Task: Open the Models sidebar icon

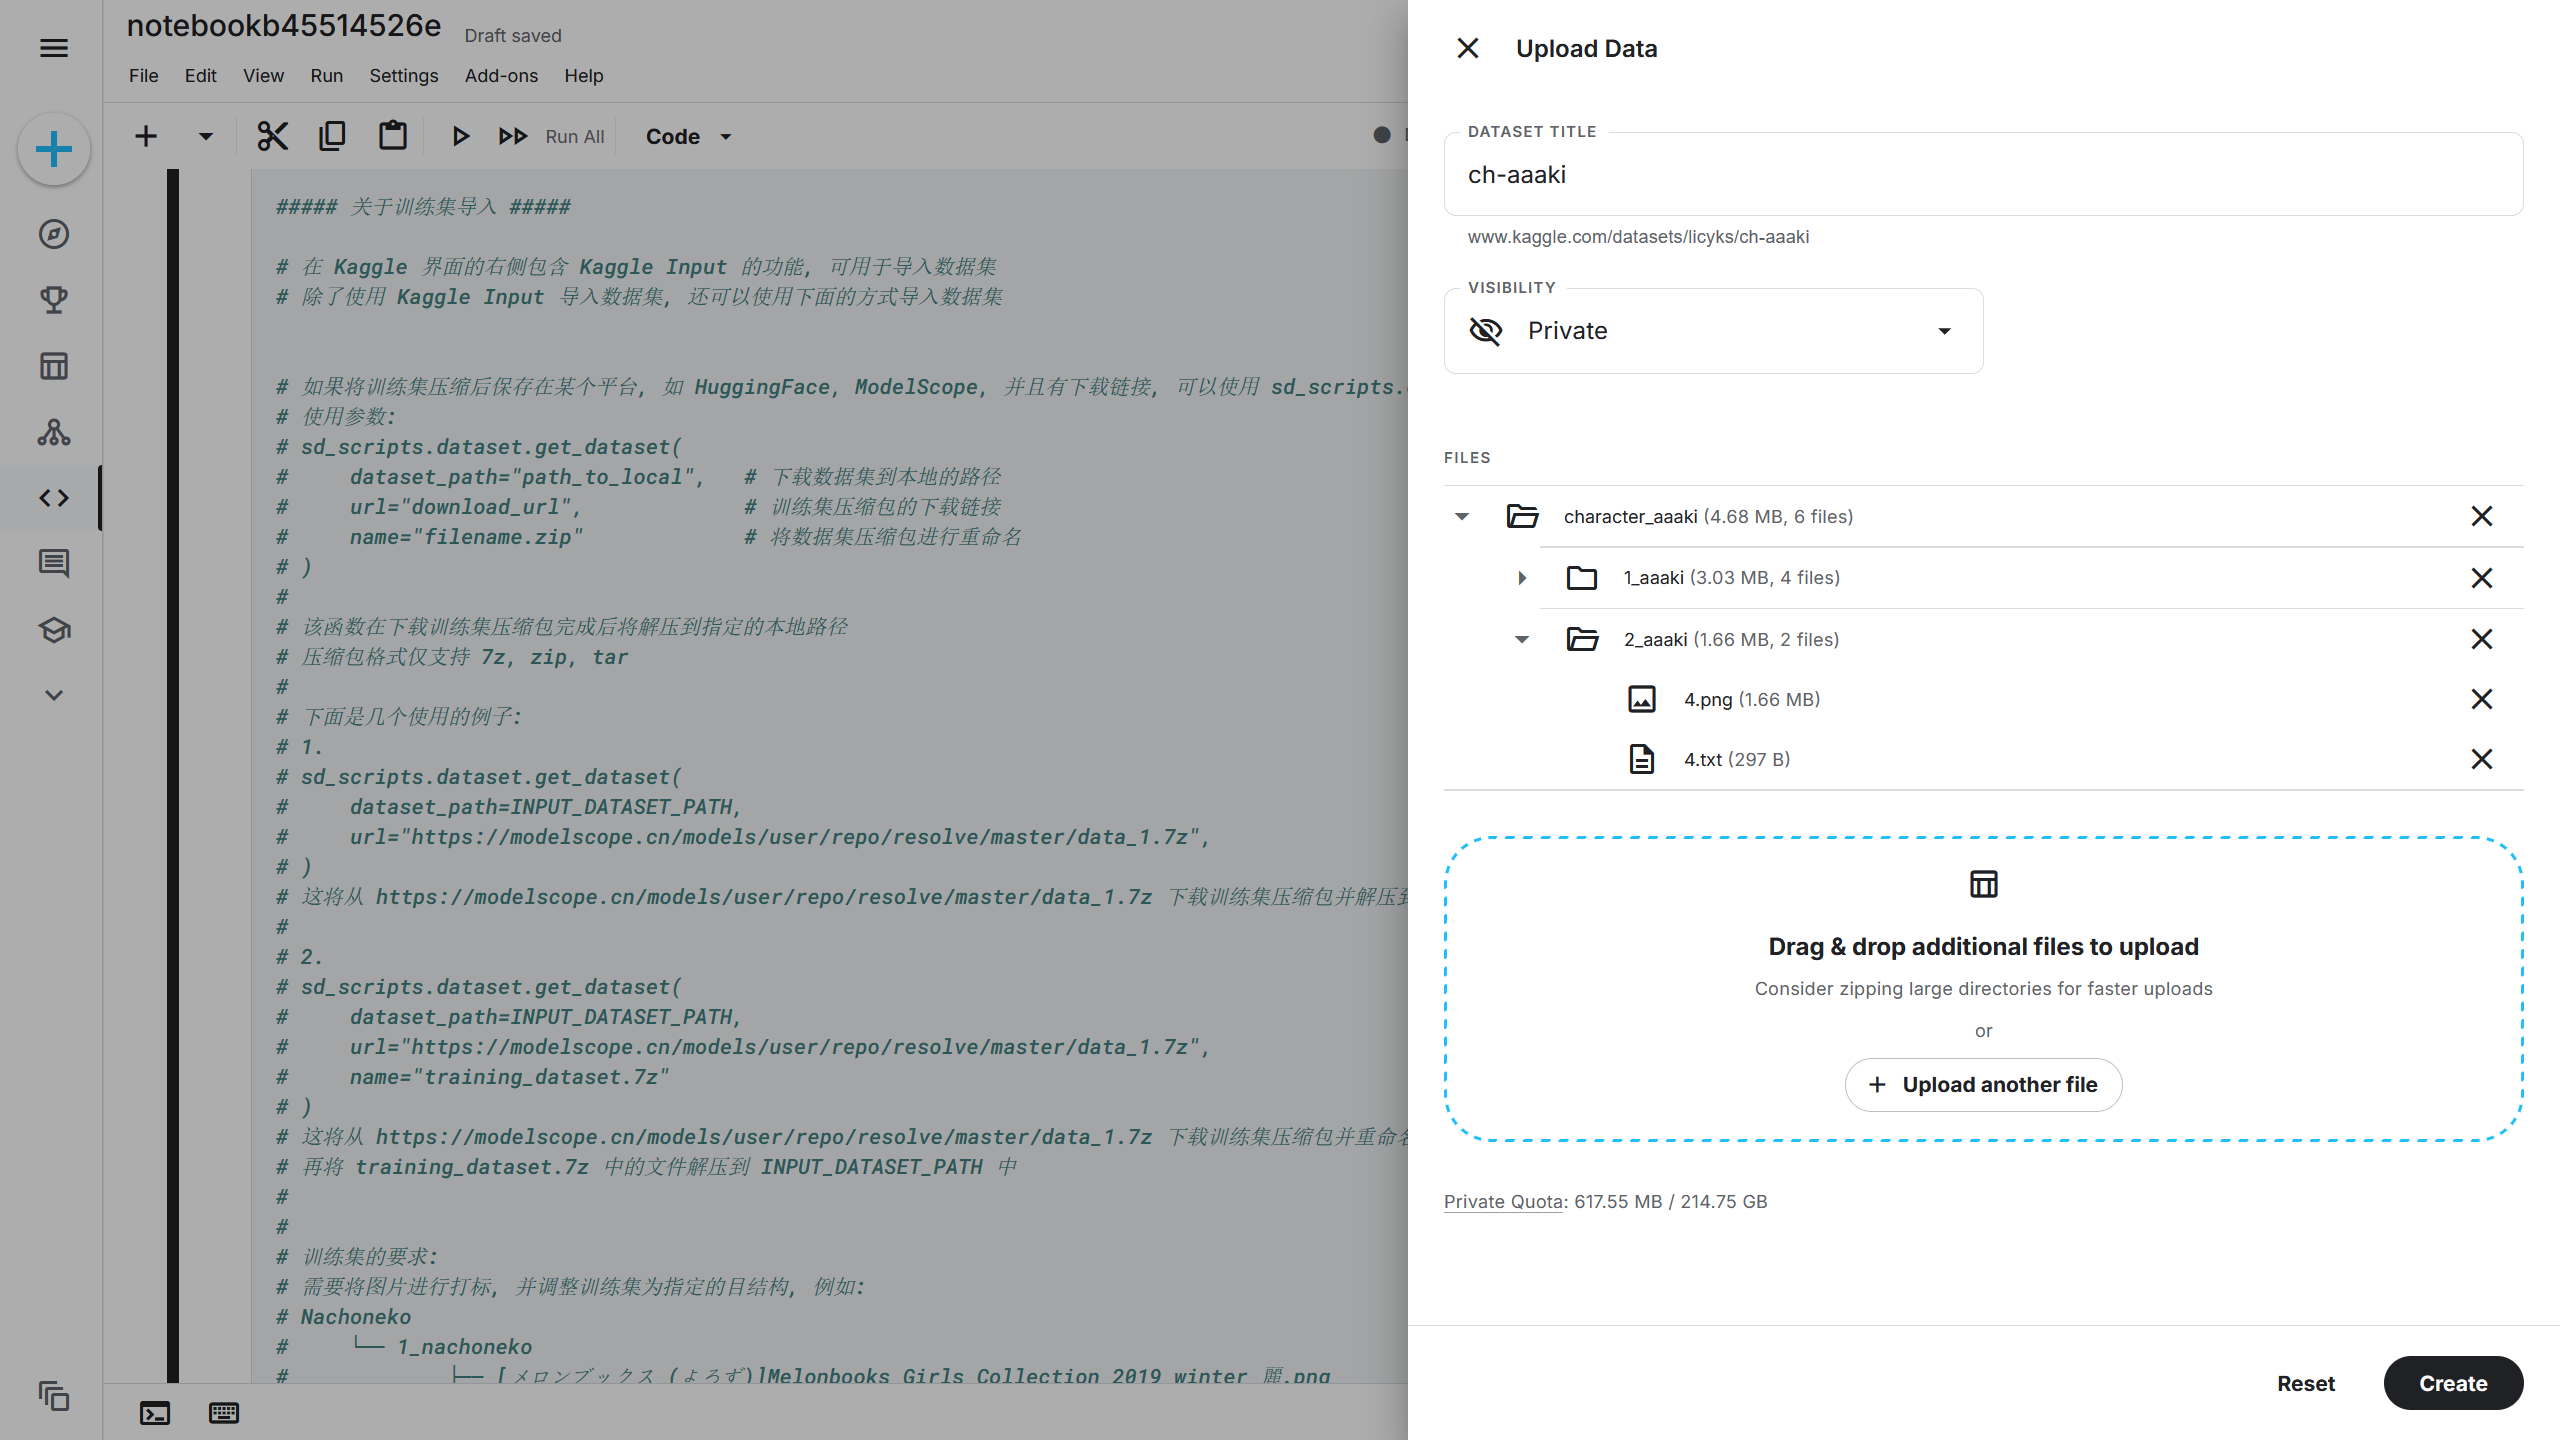Action: click(54, 432)
